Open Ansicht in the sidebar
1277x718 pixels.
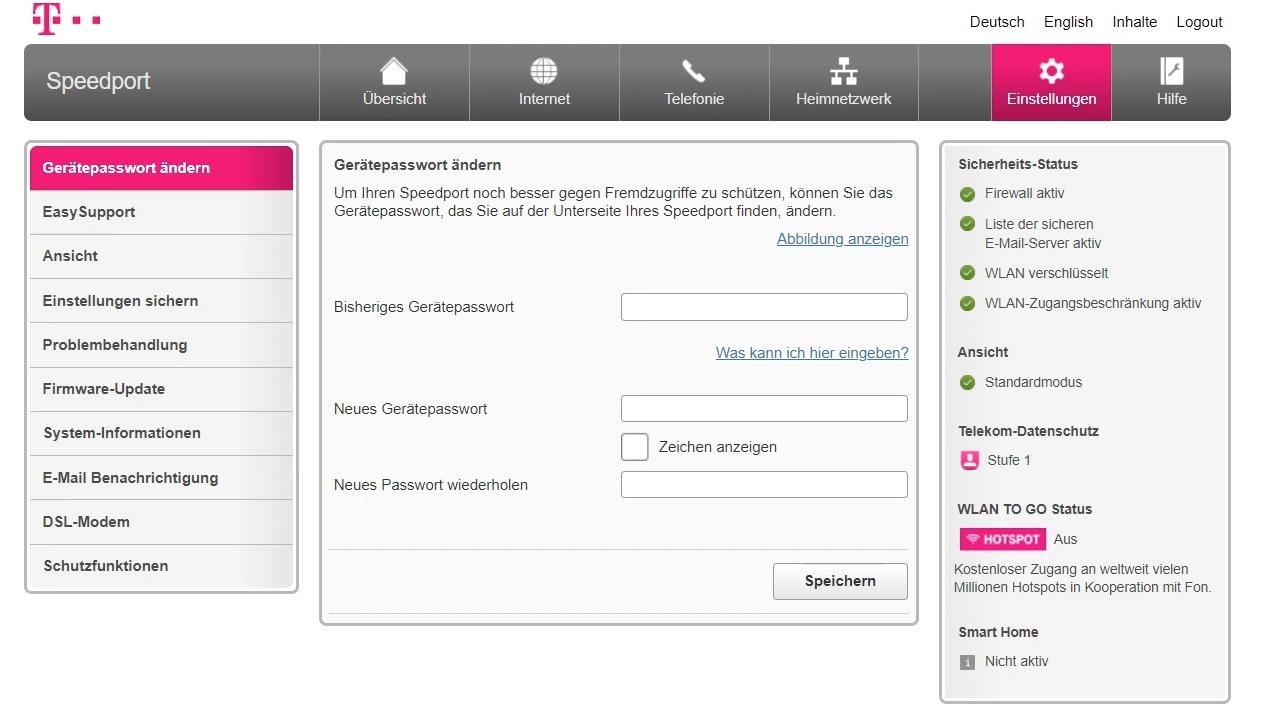point(161,256)
